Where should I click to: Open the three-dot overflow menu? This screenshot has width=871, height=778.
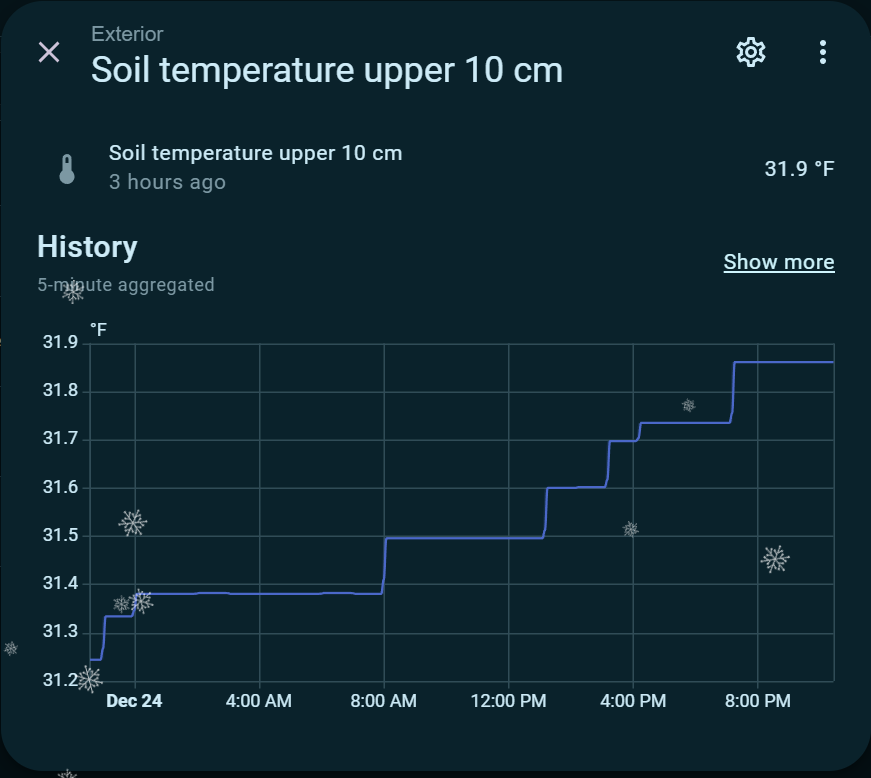pos(822,52)
